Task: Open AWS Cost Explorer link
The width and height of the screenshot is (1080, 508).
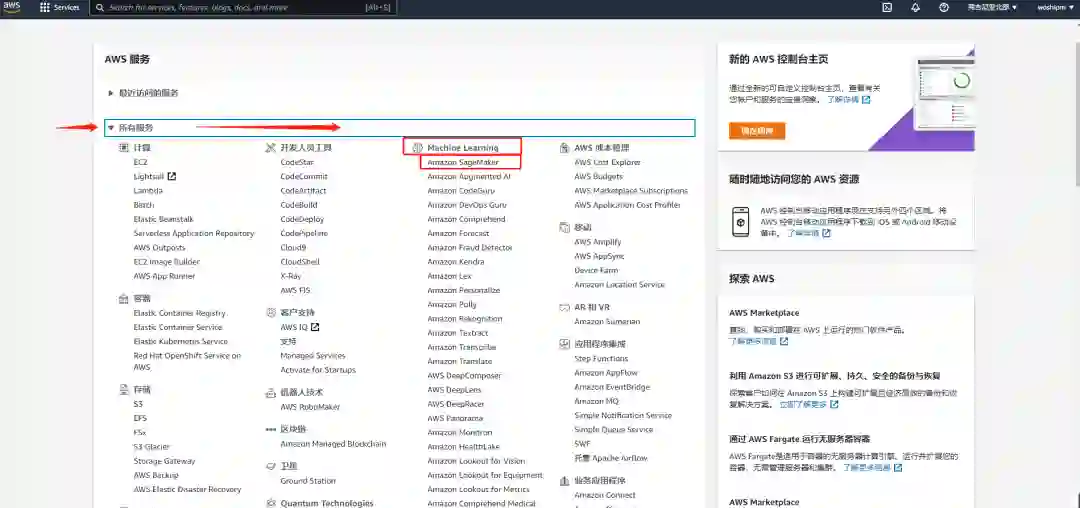Action: [x=607, y=162]
